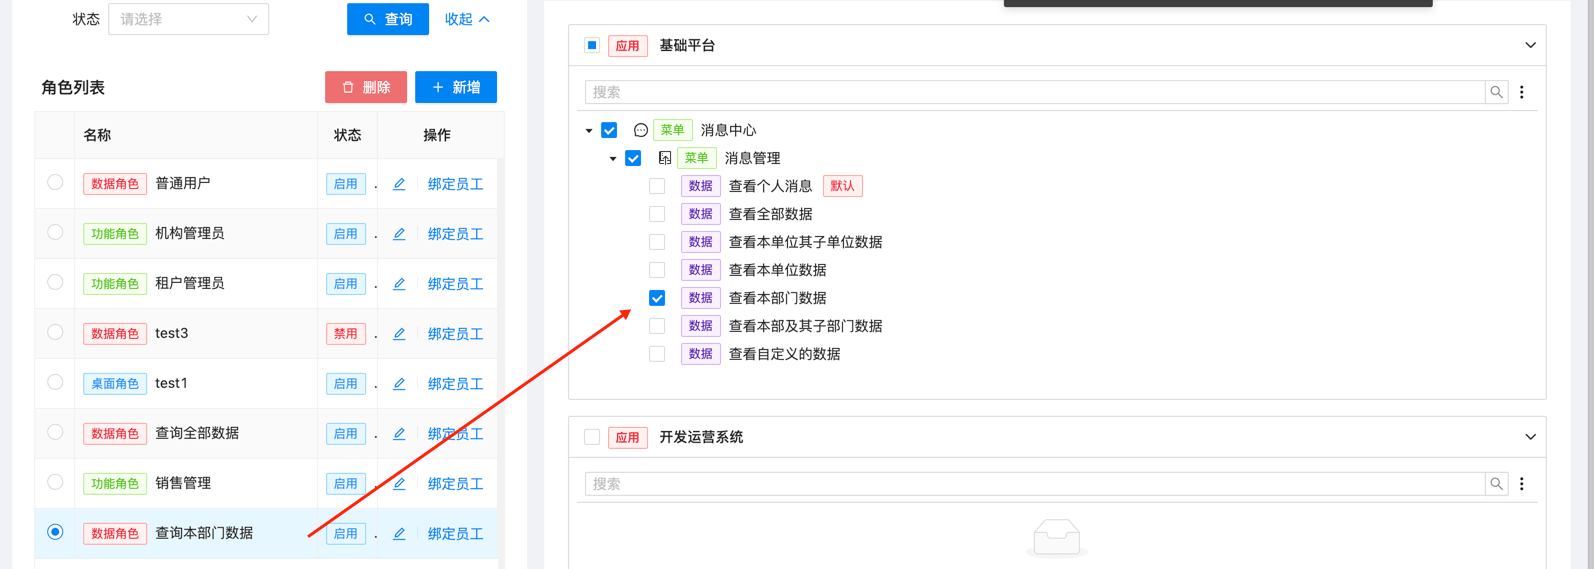Click the red 删除 button
Image resolution: width=1594 pixels, height=569 pixels.
365,87
